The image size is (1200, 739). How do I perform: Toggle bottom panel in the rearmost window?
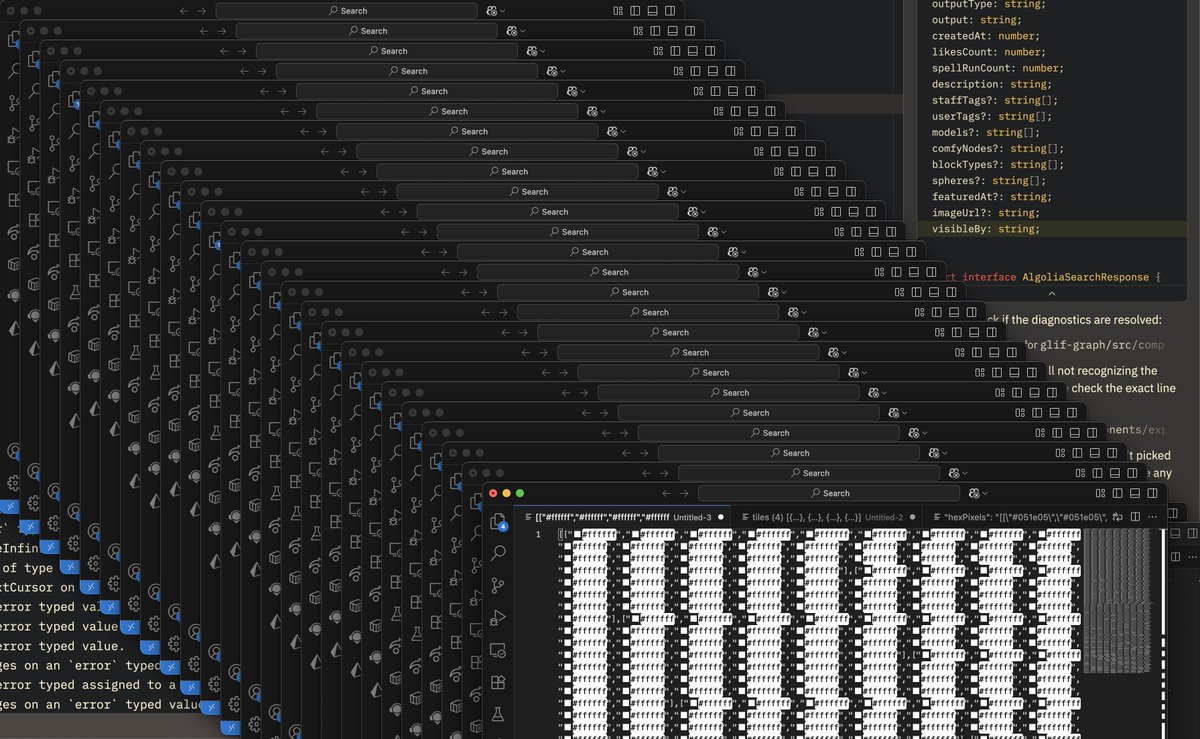tap(652, 10)
